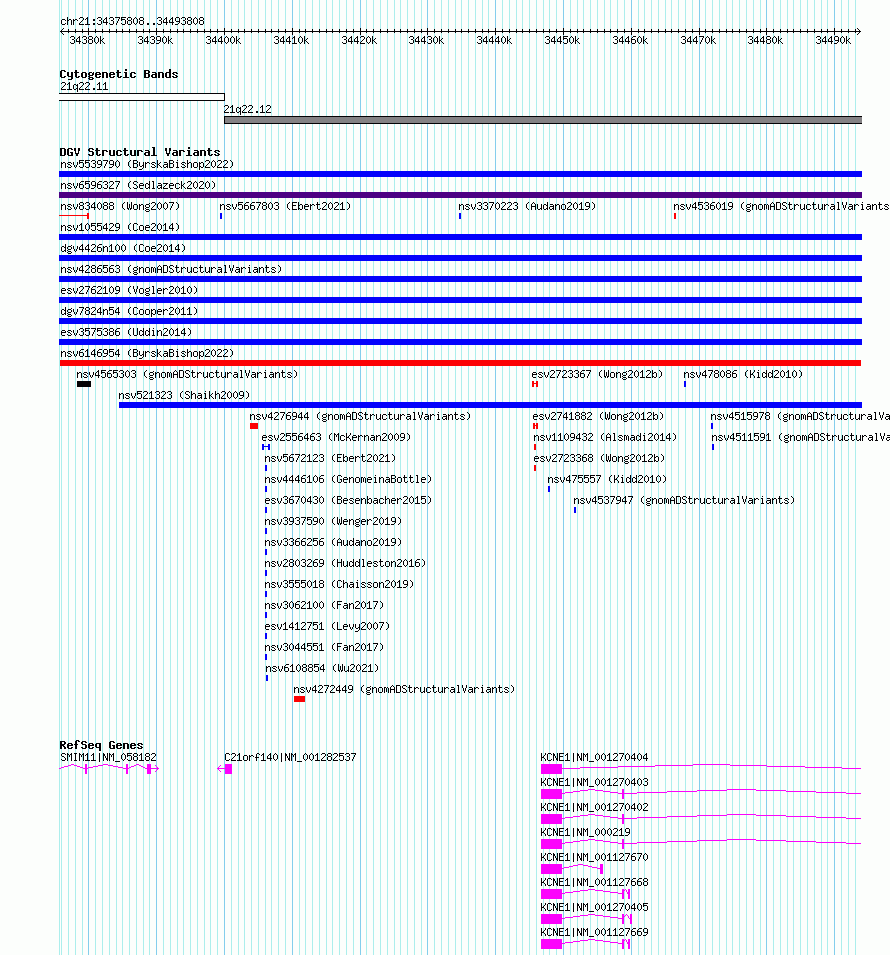Image resolution: width=890 pixels, height=955 pixels.
Task: Open C21orf140|NM_001282537 gene label
Action: [290, 758]
